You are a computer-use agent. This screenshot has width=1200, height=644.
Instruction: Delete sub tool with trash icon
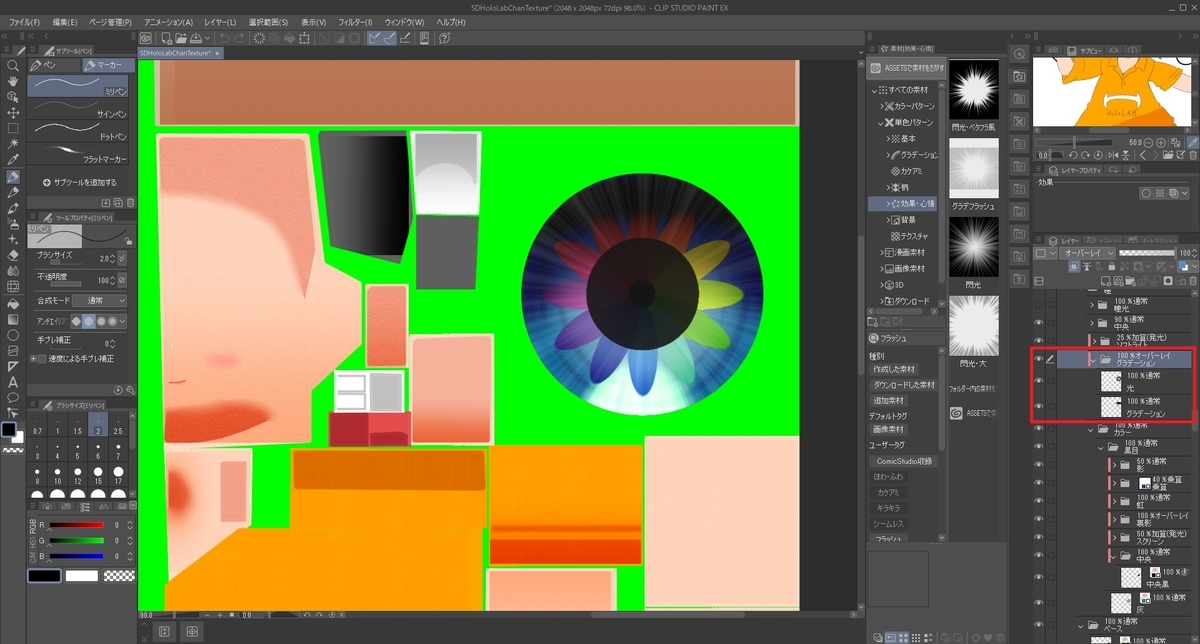pyautogui.click(x=129, y=203)
